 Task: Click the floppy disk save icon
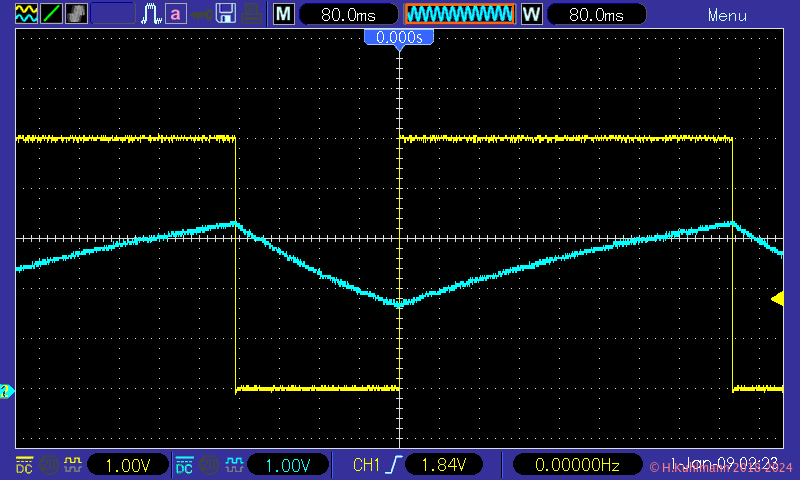point(226,14)
